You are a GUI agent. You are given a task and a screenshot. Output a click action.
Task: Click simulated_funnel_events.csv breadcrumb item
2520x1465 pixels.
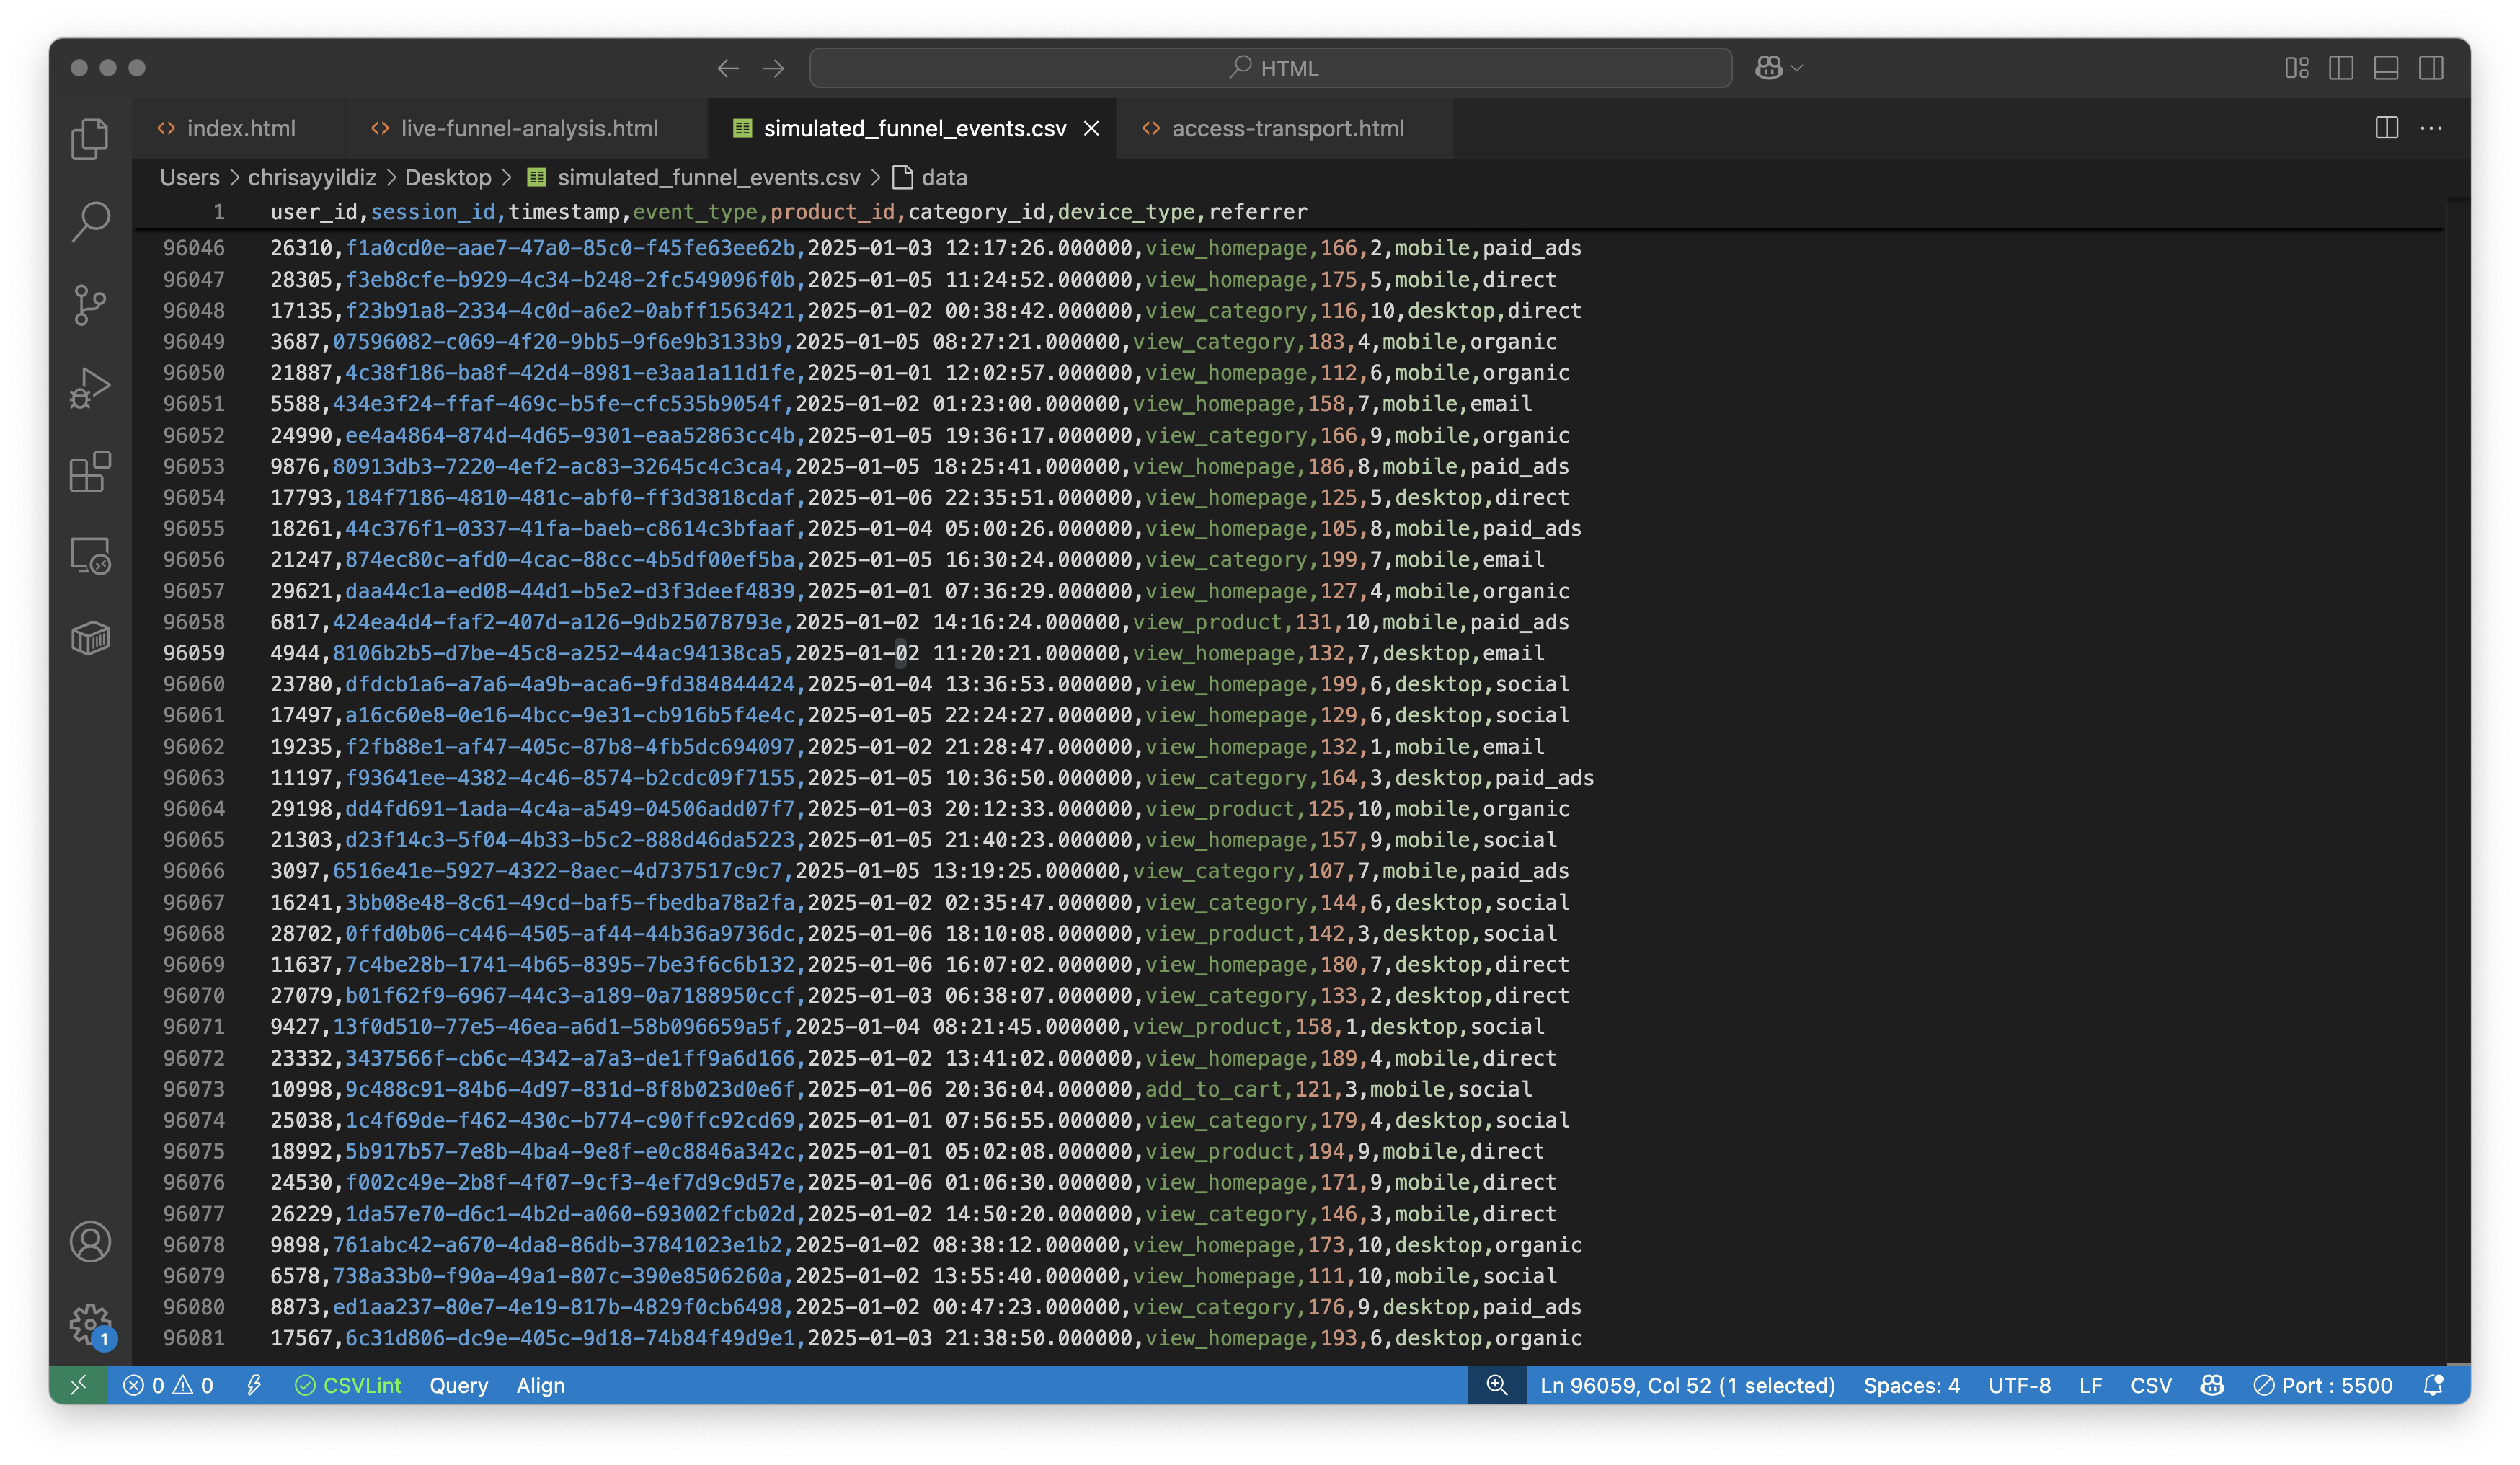coord(708,177)
